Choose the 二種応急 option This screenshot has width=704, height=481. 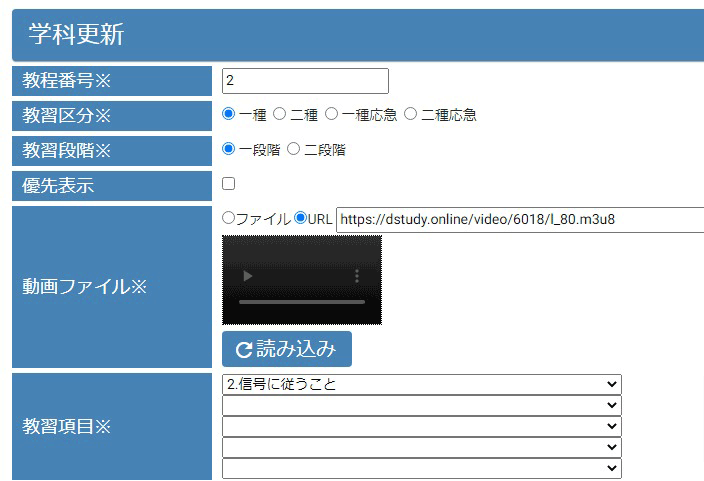[x=410, y=114]
